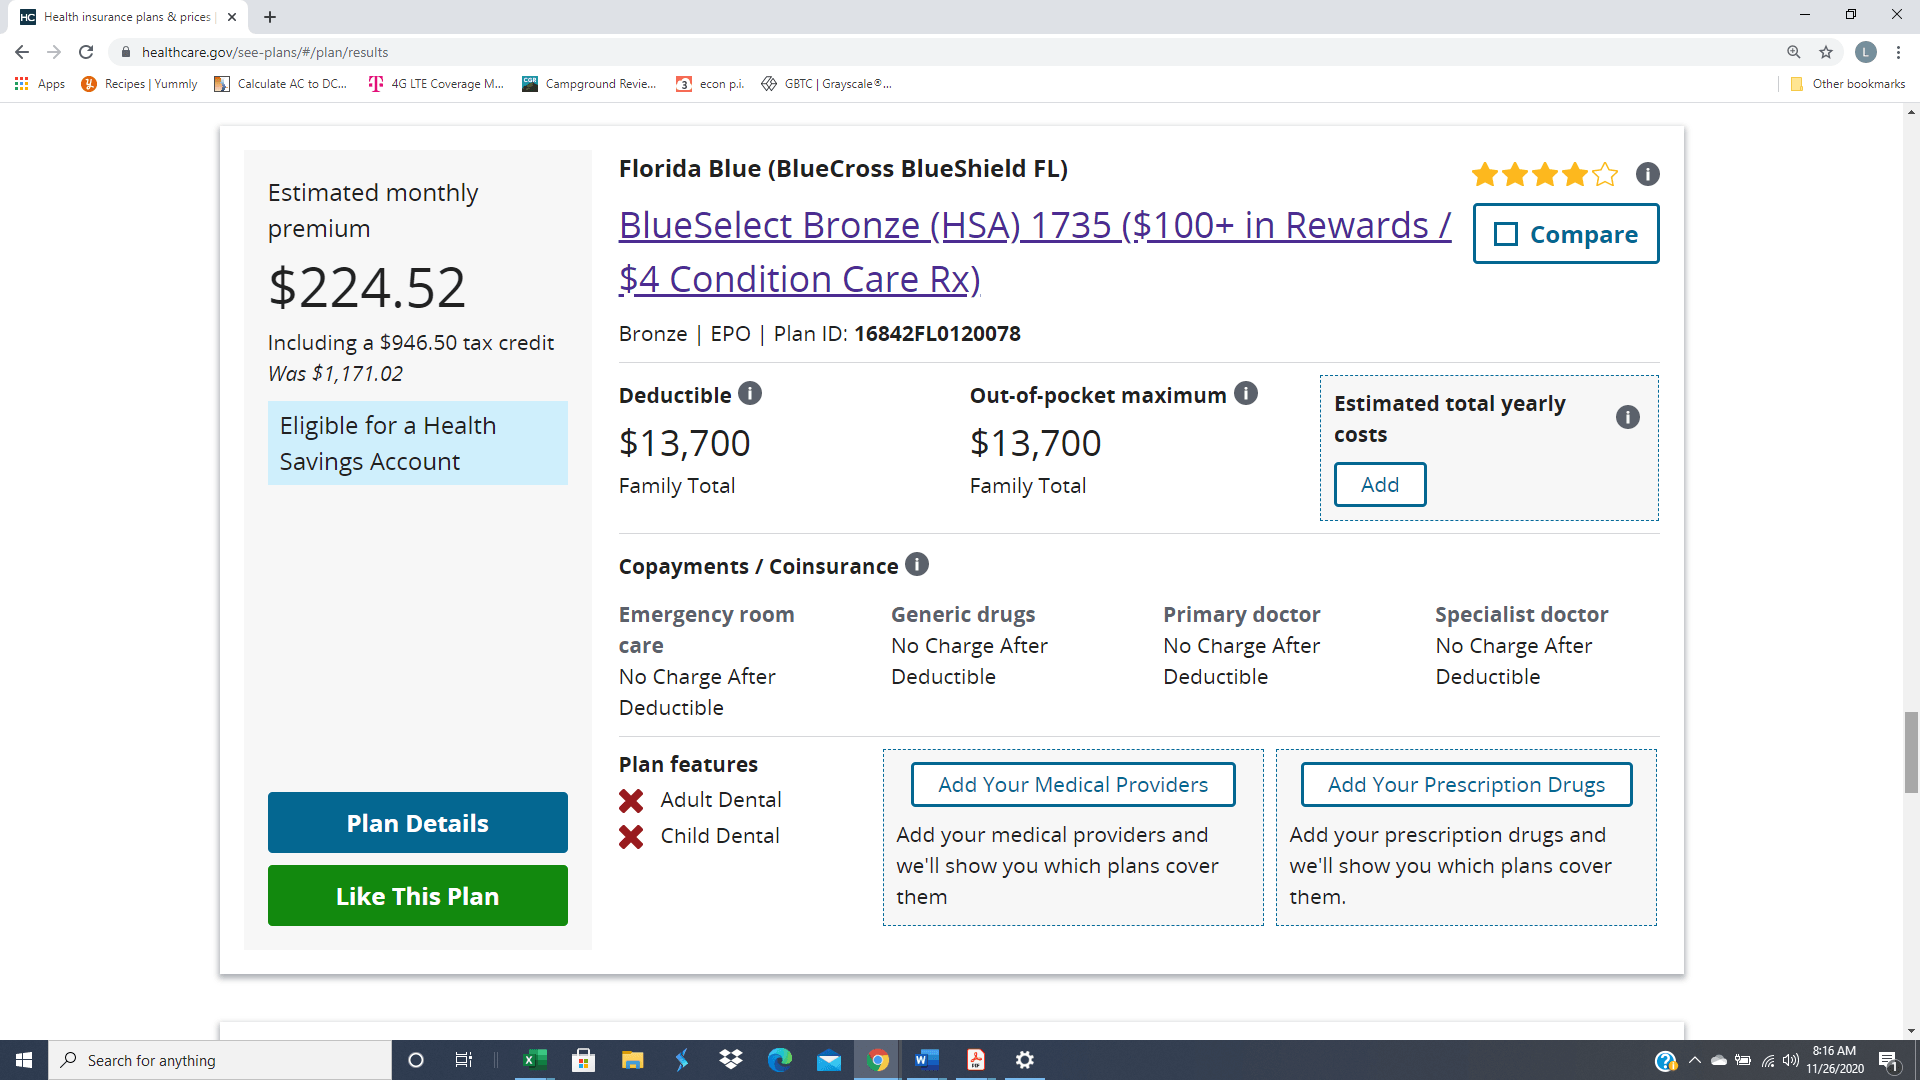This screenshot has height=1080, width=1920.
Task: Open the notification center icon
Action: tap(1889, 1060)
